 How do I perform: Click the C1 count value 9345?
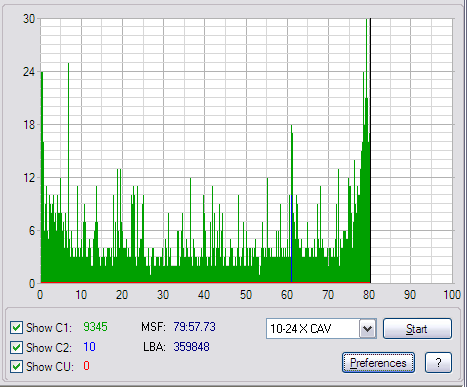[x=95, y=327]
